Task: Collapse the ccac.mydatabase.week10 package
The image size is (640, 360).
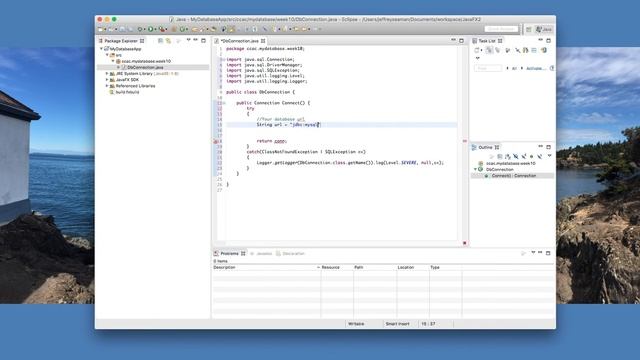Action: point(113,61)
